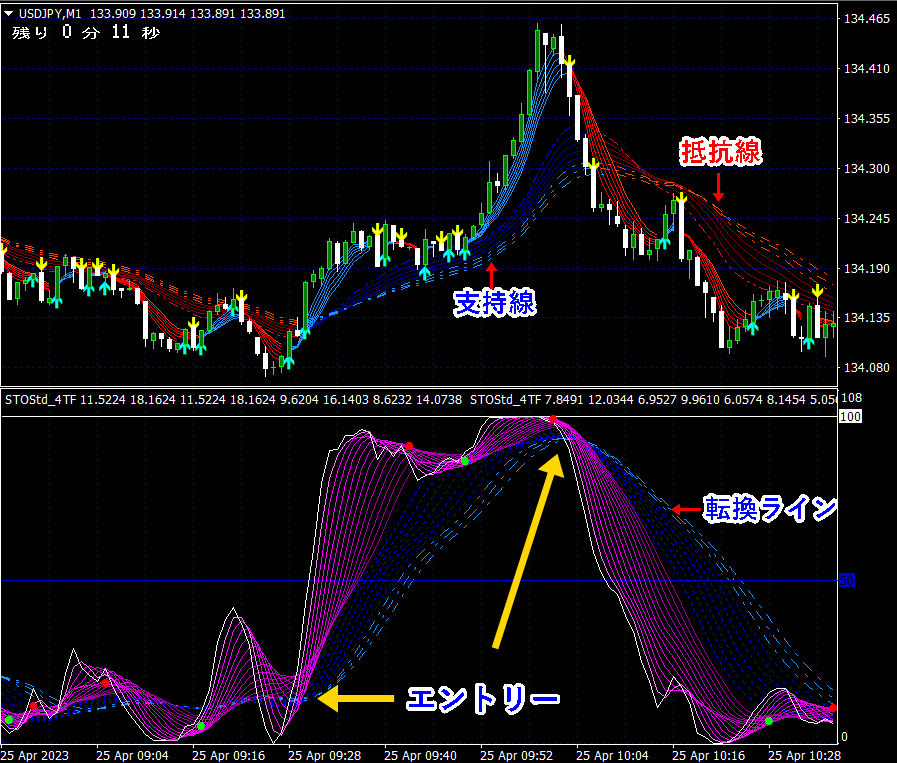
Task: Click the yellow signal arrow beneath the 抵抗線 arrow
Action: point(681,200)
